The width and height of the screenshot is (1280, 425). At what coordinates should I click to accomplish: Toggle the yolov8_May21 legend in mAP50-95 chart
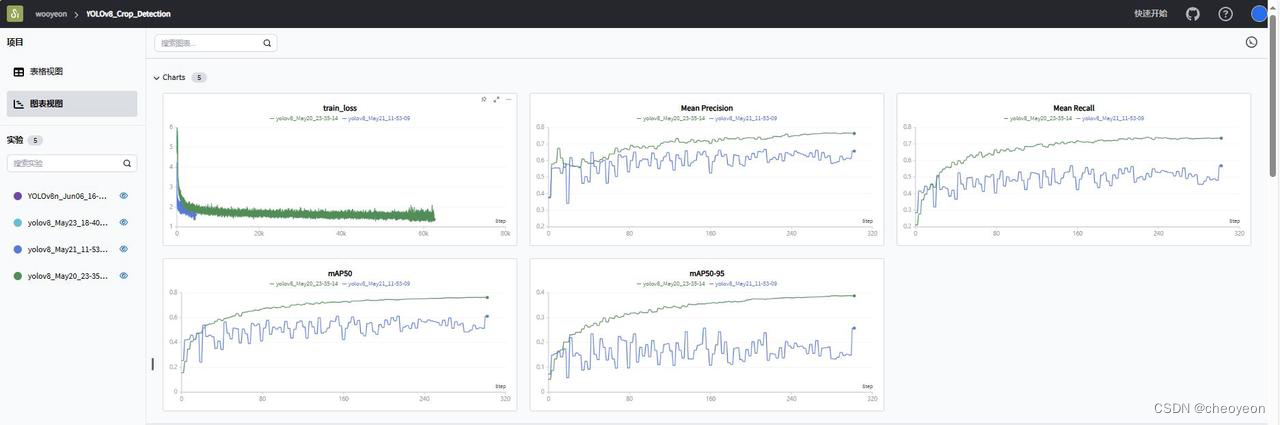tap(743, 284)
